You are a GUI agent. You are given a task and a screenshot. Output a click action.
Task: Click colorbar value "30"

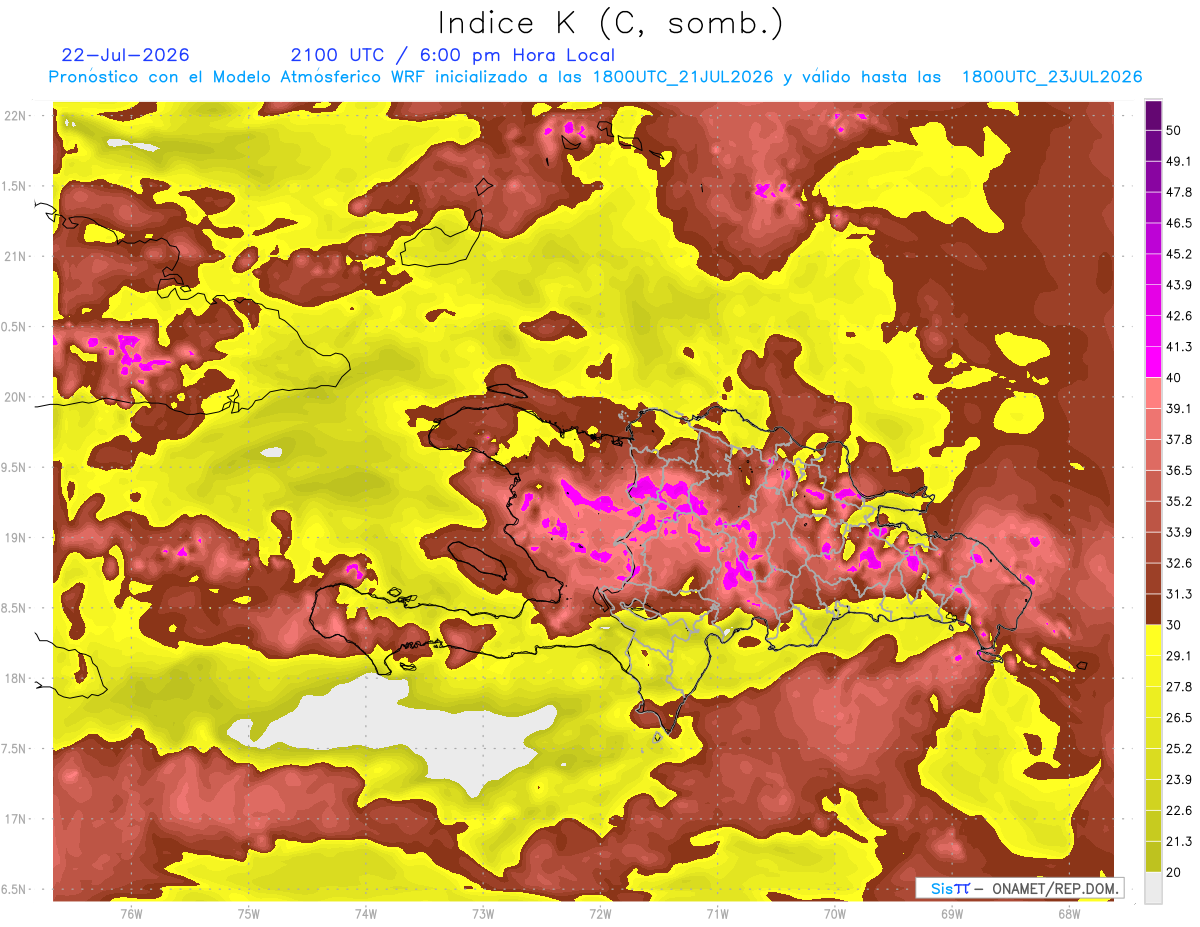[1174, 625]
